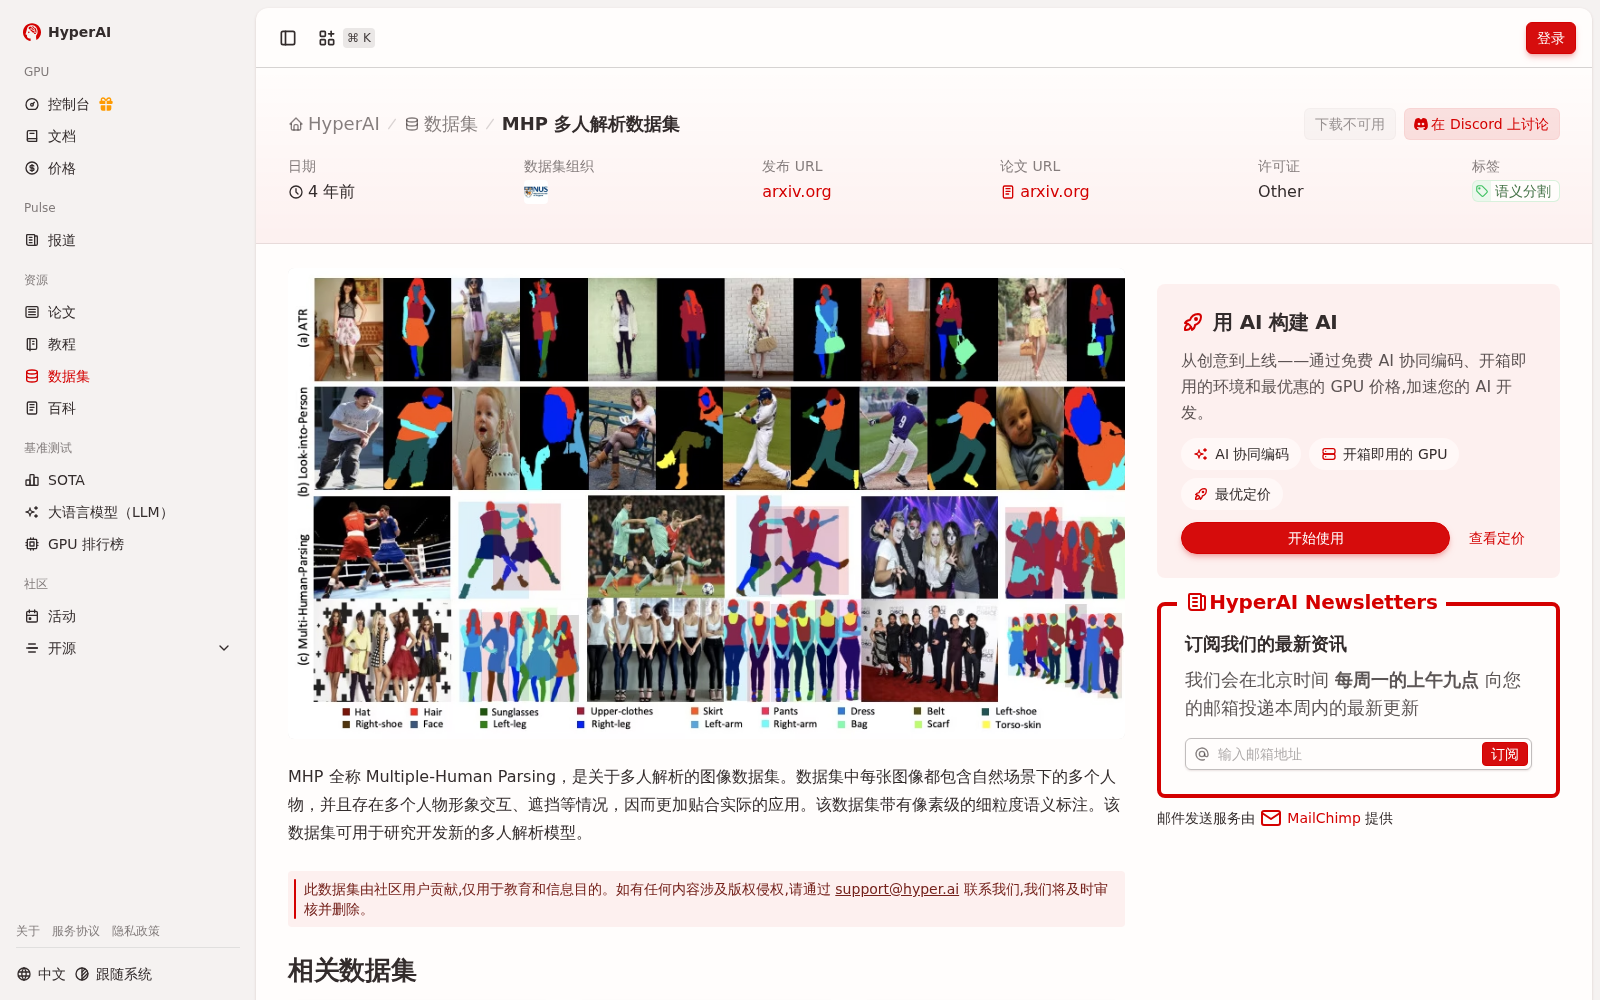This screenshot has width=1600, height=1000.
Task: Click the home icon in breadcrumb
Action: [296, 125]
